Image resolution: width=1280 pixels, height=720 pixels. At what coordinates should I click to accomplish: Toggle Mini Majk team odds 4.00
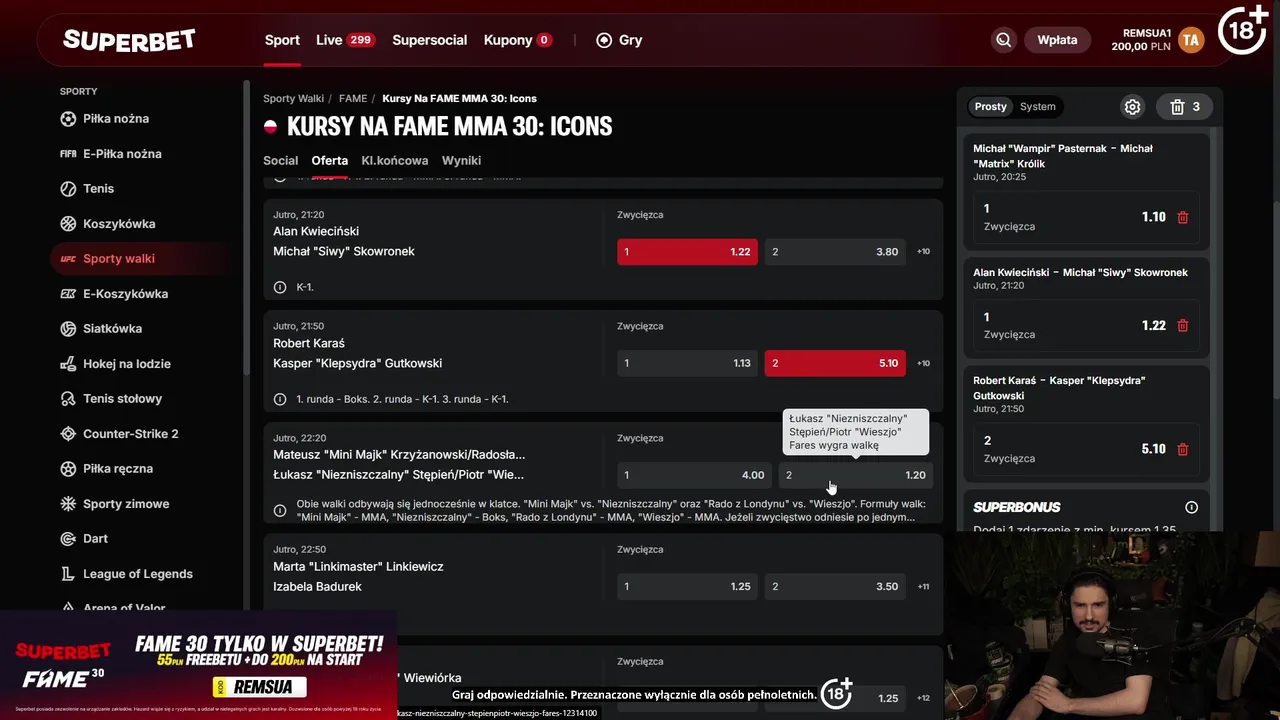pyautogui.click(x=694, y=475)
